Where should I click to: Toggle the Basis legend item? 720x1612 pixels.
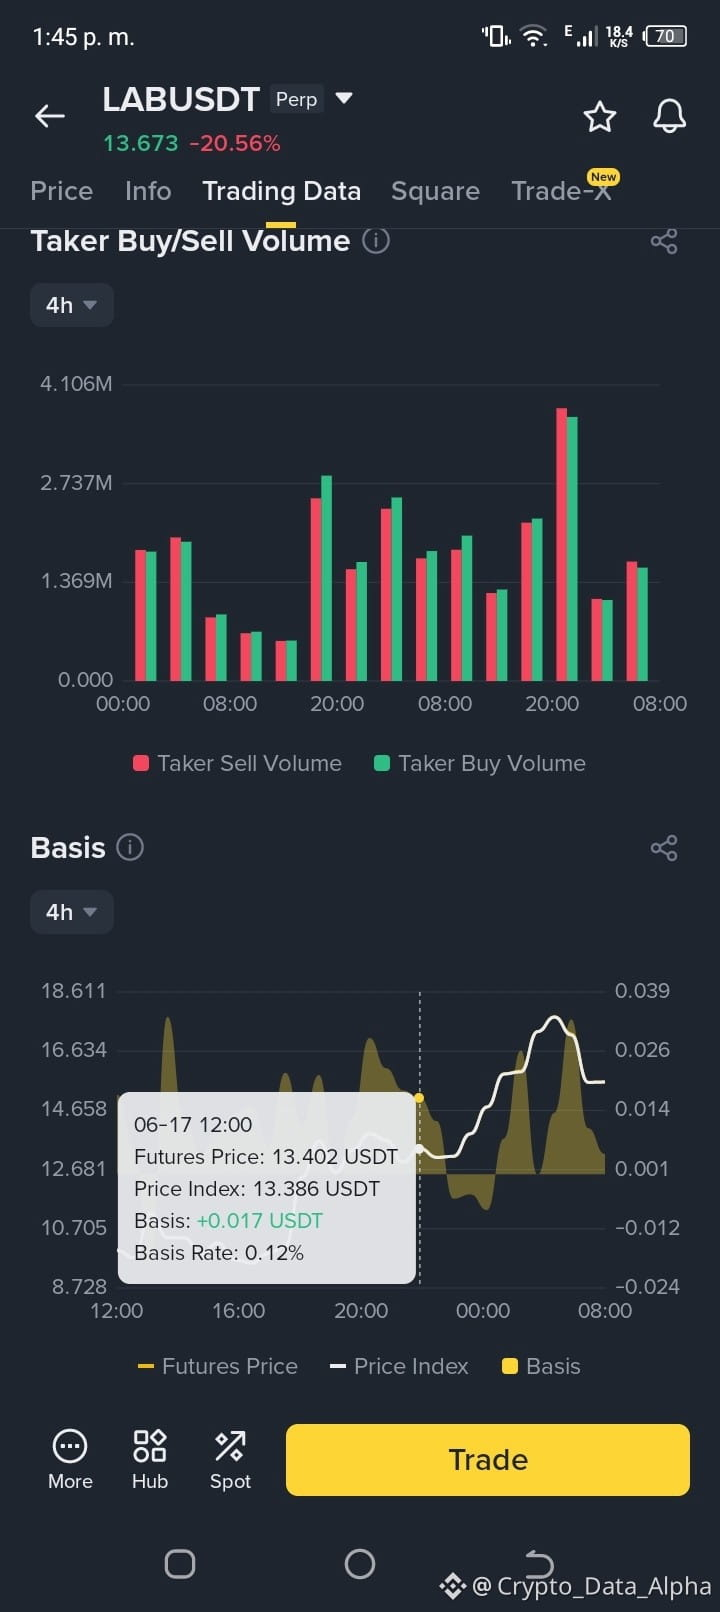pos(541,1366)
